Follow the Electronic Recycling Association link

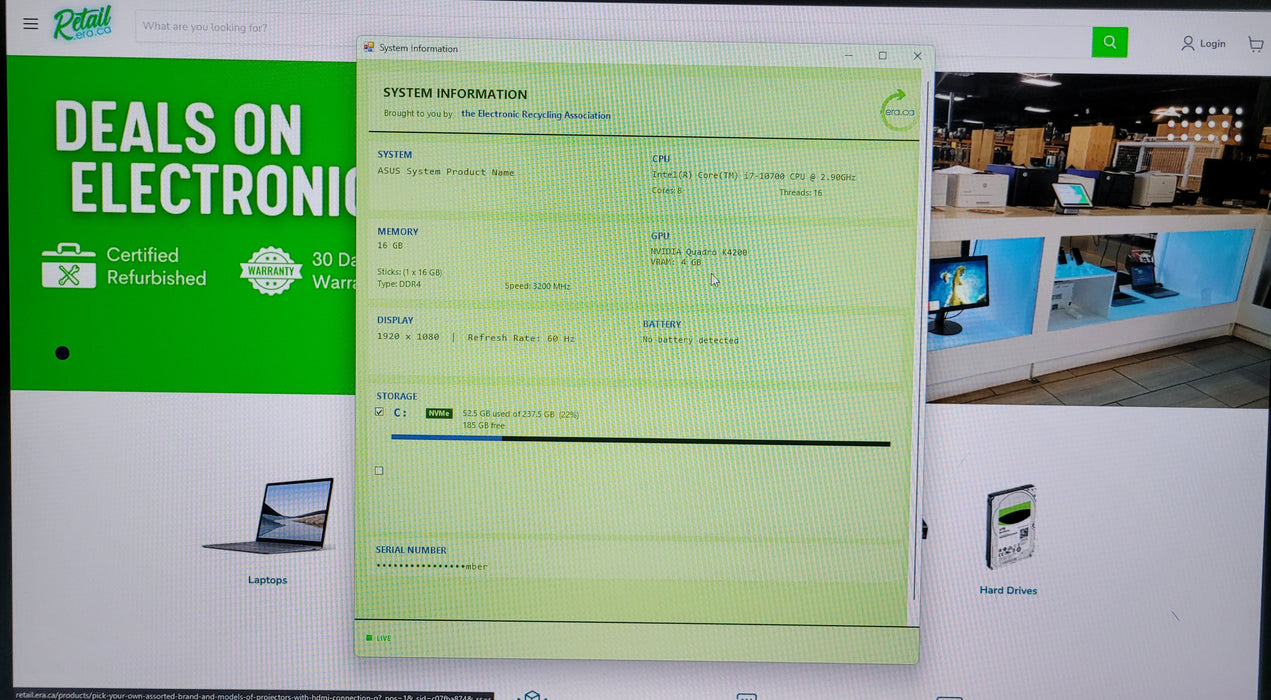click(535, 114)
